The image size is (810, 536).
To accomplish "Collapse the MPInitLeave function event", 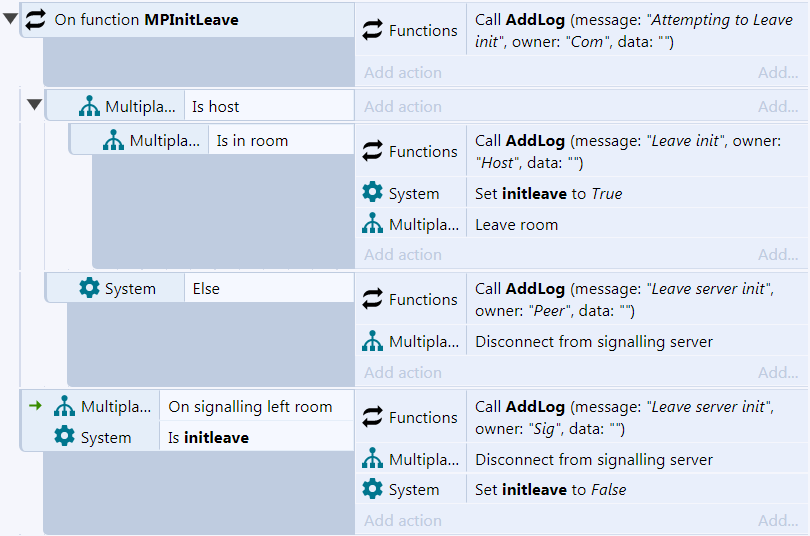I will tap(10, 19).
